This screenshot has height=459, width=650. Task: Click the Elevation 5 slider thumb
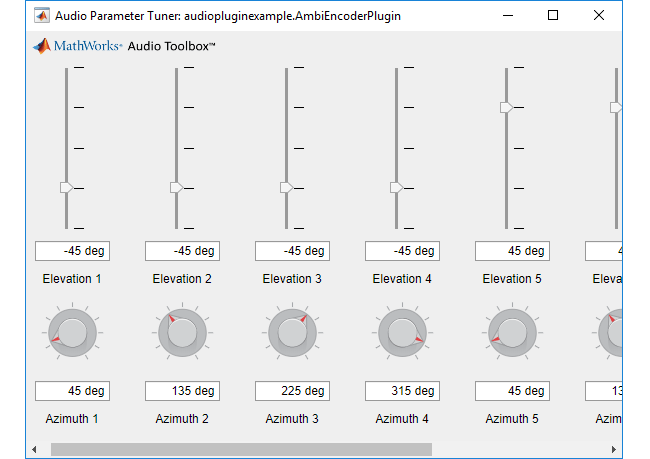[x=507, y=107]
